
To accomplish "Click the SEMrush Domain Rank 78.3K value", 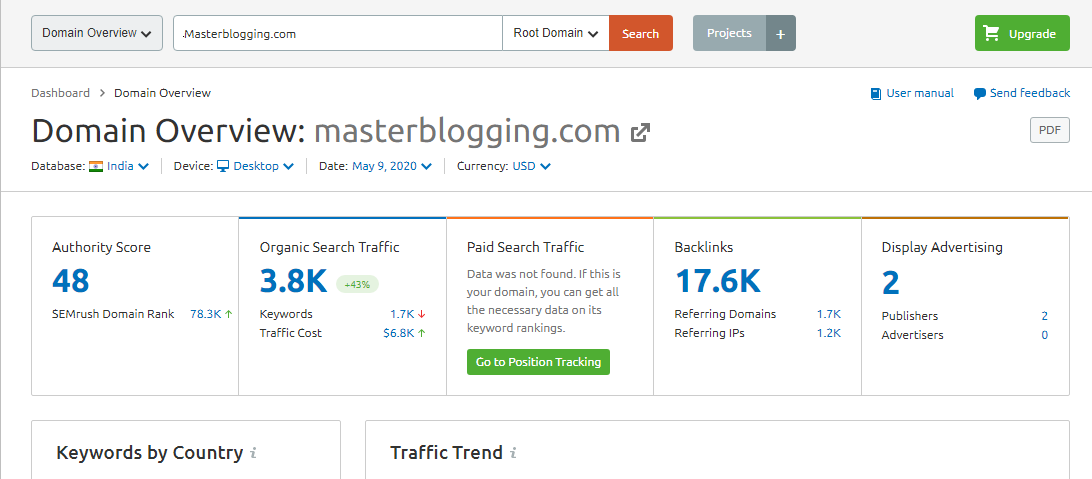I will pos(205,314).
